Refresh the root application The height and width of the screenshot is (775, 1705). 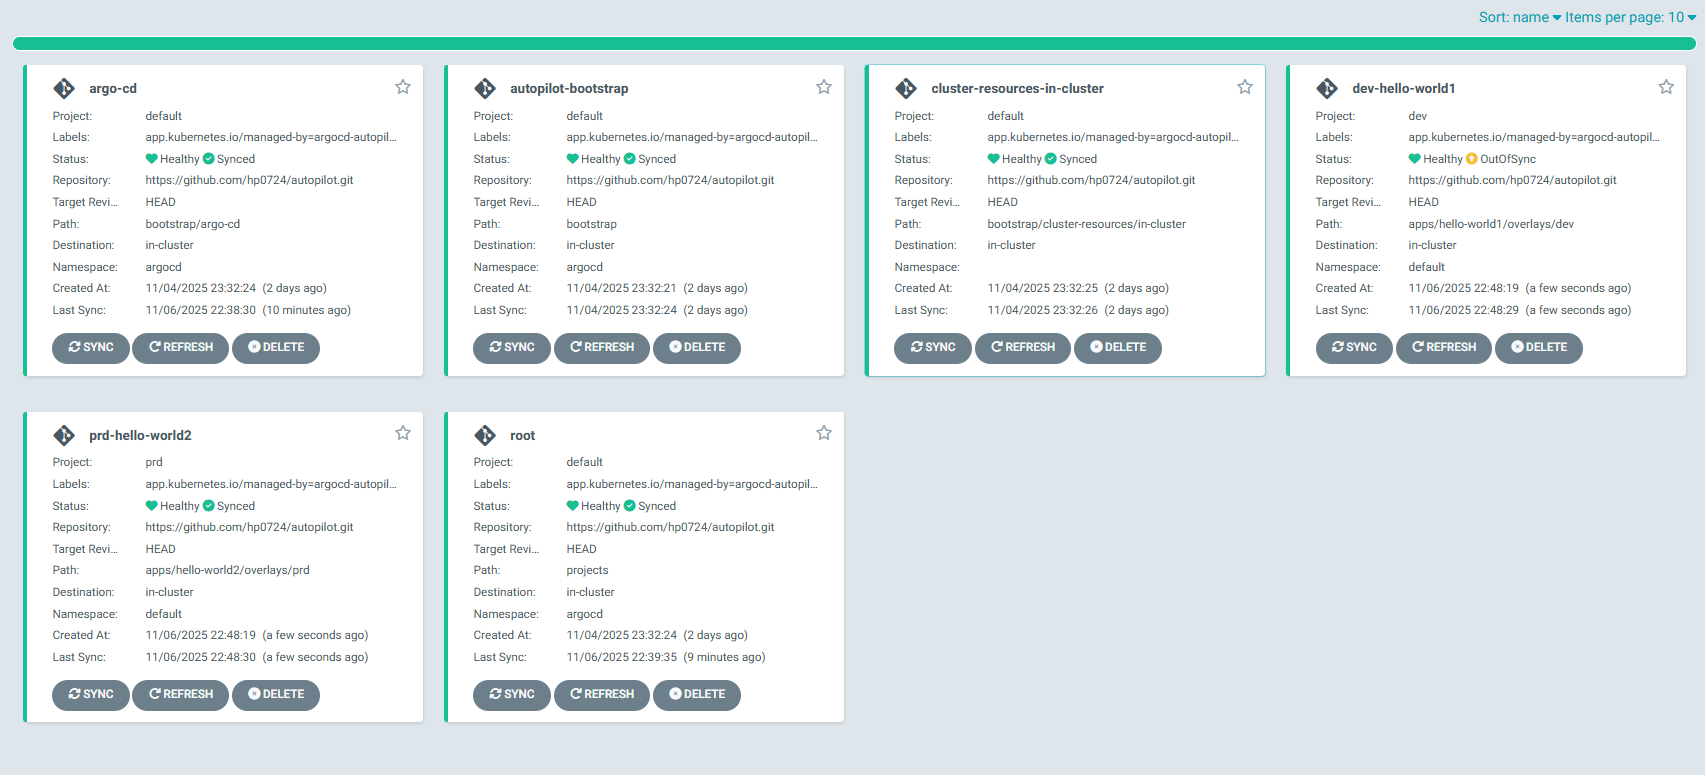click(602, 694)
